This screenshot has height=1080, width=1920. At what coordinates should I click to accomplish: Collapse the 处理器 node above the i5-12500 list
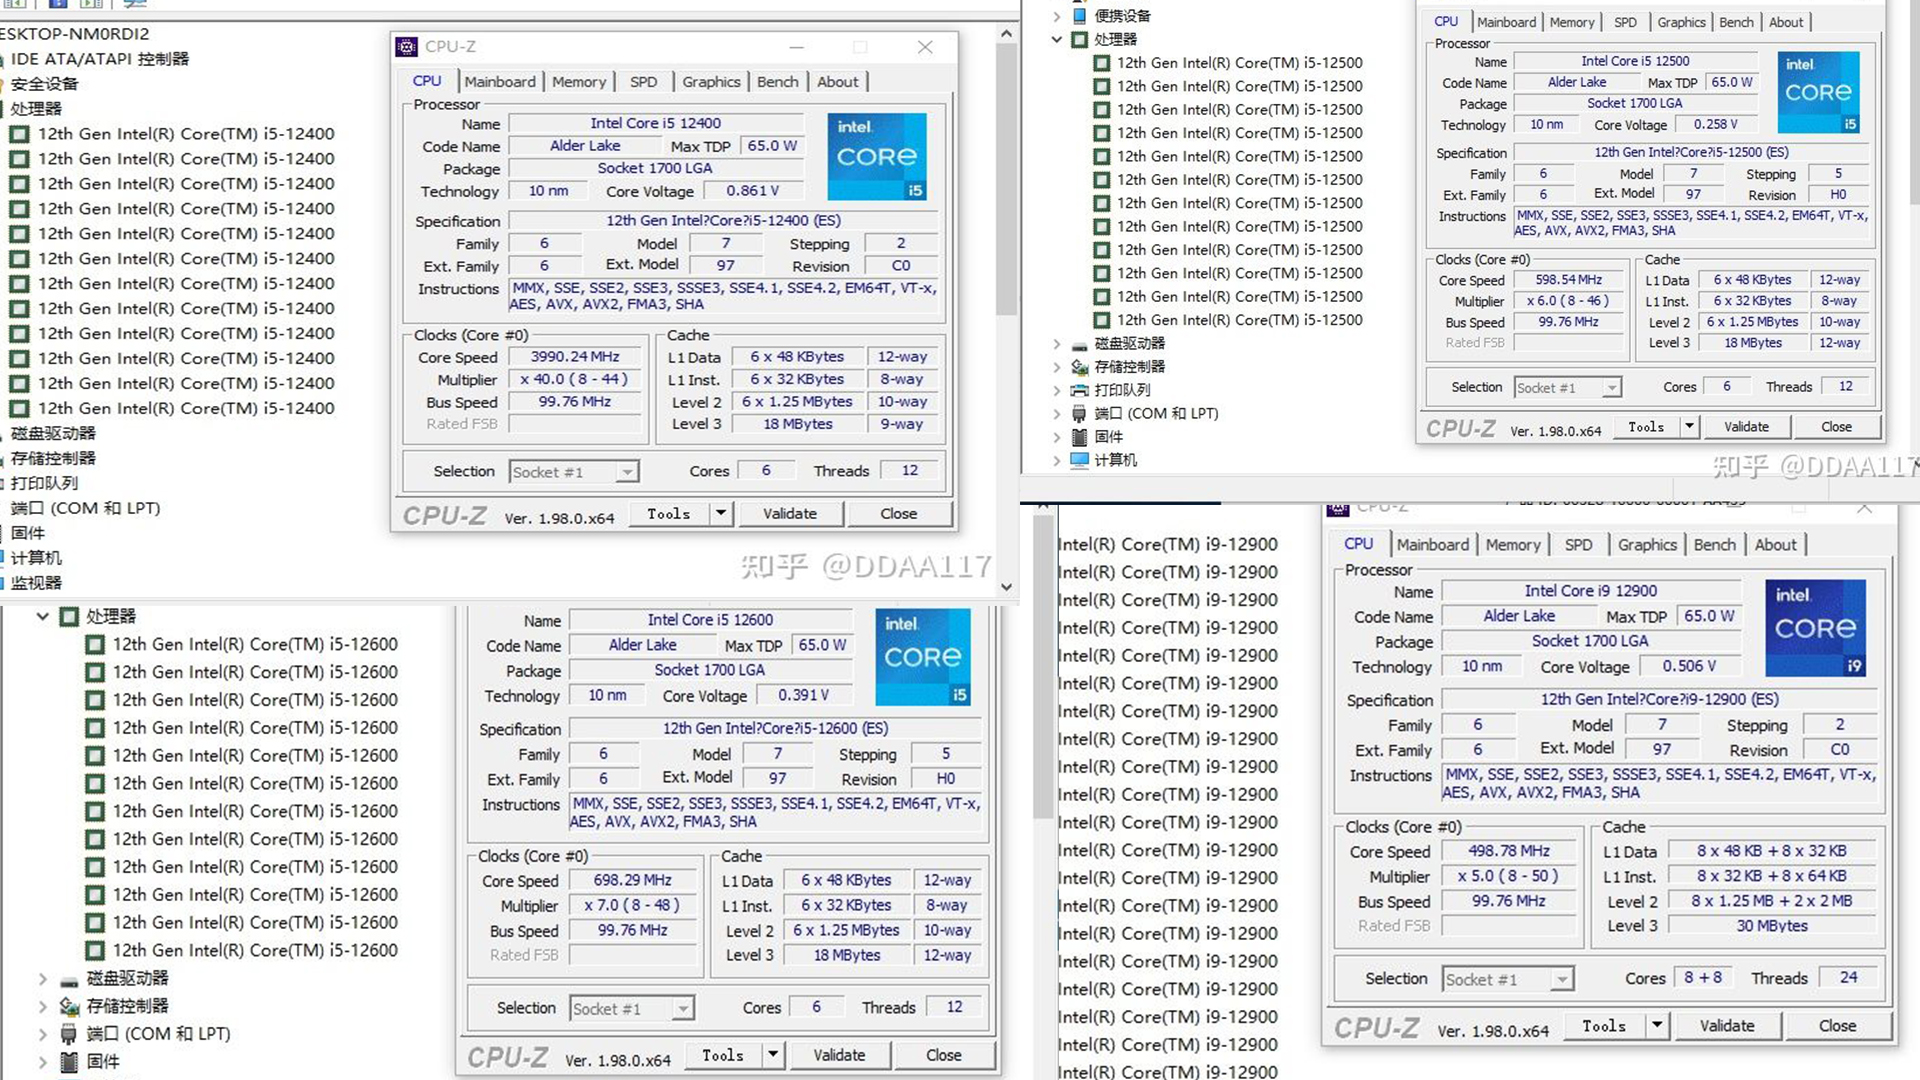[1057, 39]
